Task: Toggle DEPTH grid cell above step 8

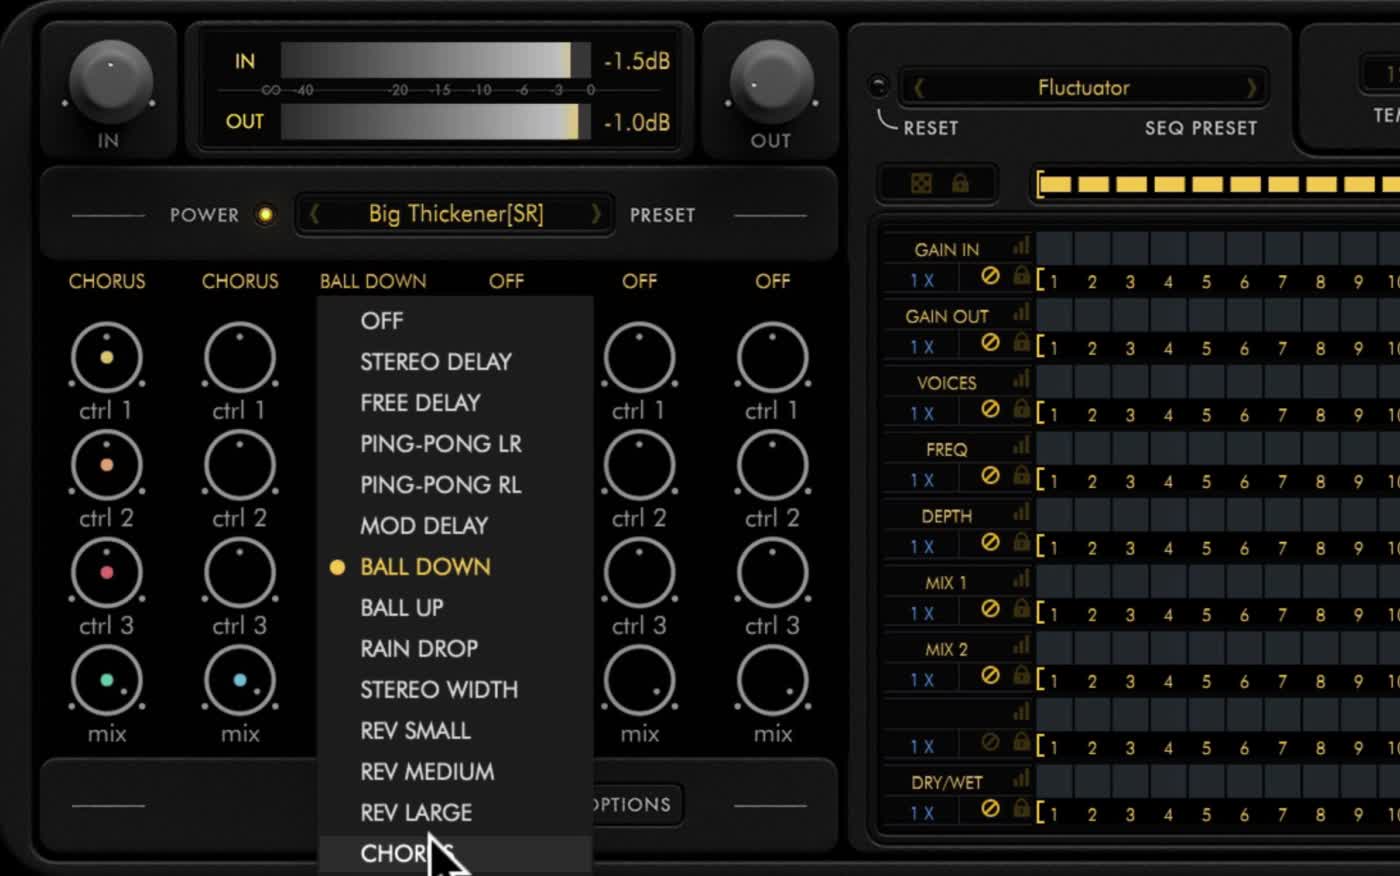Action: coord(1320,513)
